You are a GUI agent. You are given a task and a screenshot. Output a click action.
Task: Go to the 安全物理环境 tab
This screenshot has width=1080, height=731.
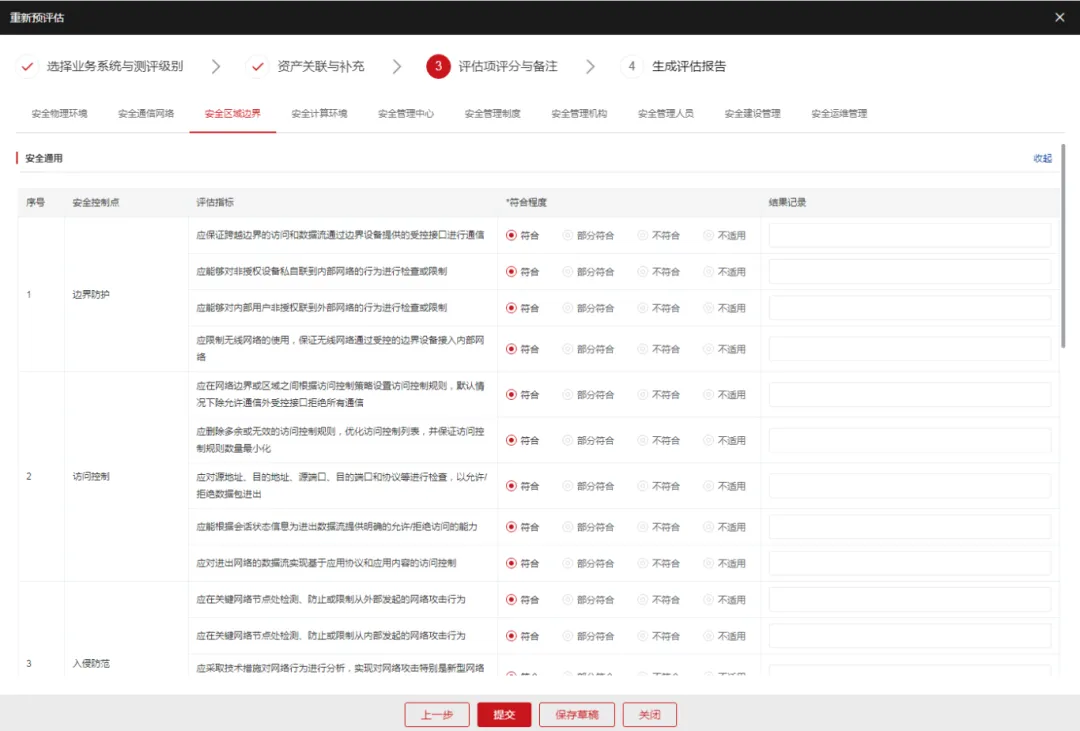59,114
